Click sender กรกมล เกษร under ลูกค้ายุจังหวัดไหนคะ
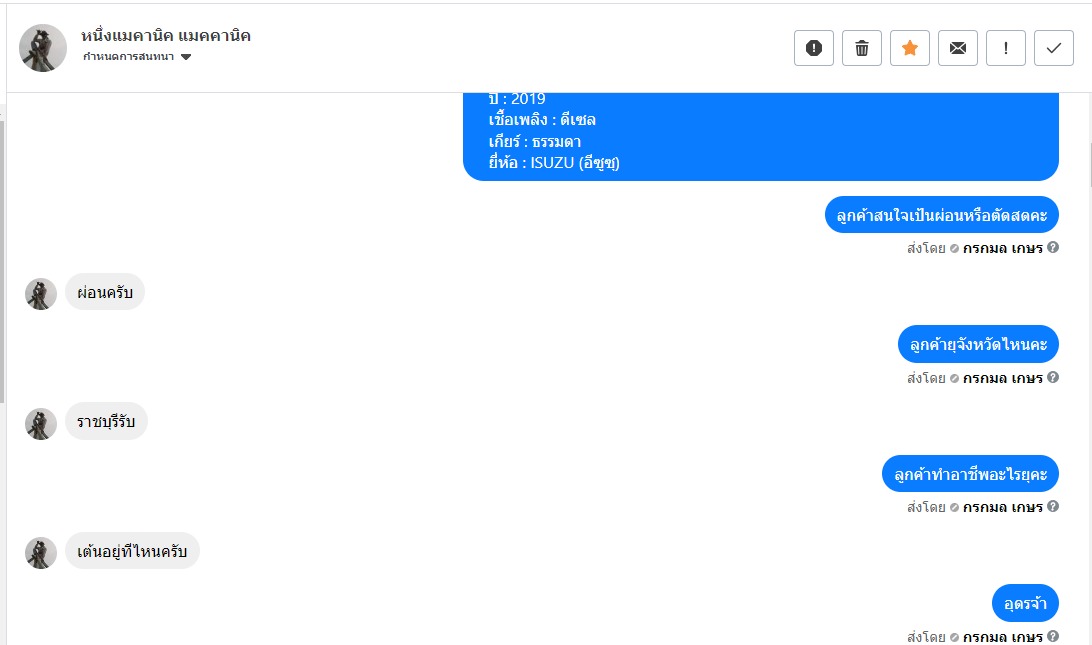 click(x=1002, y=378)
